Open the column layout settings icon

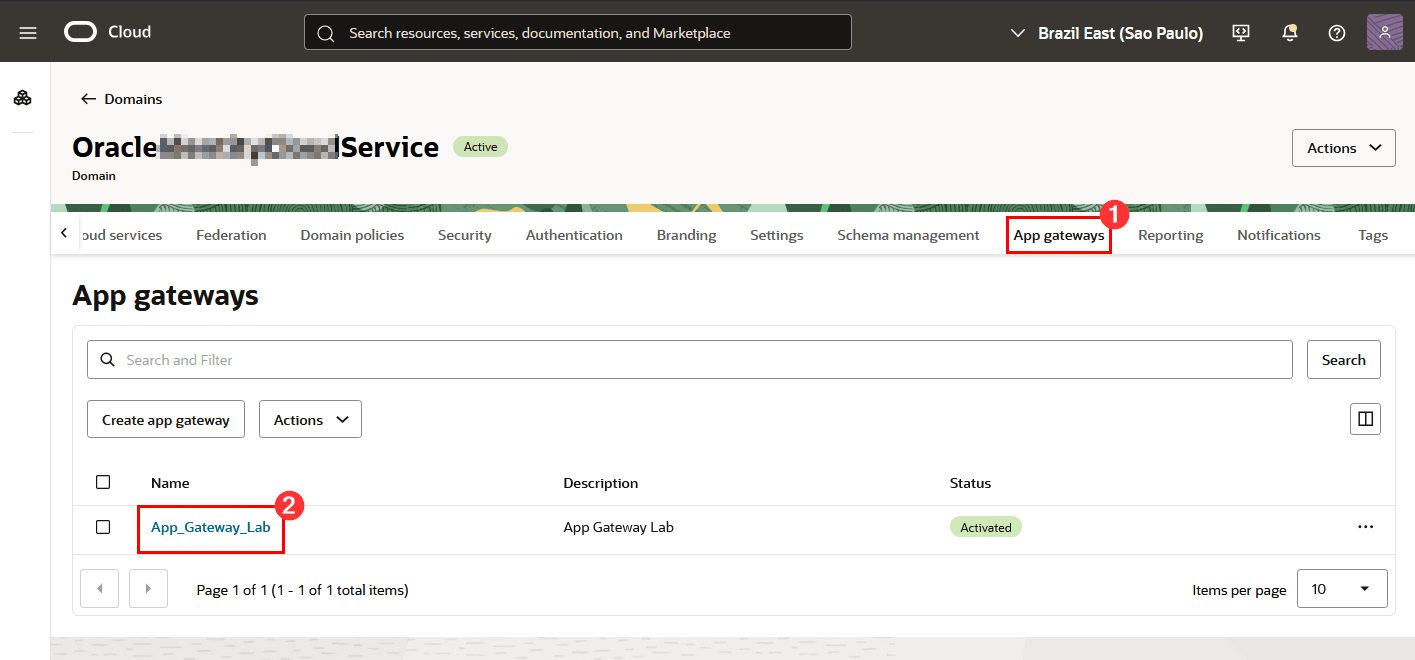tap(1365, 419)
